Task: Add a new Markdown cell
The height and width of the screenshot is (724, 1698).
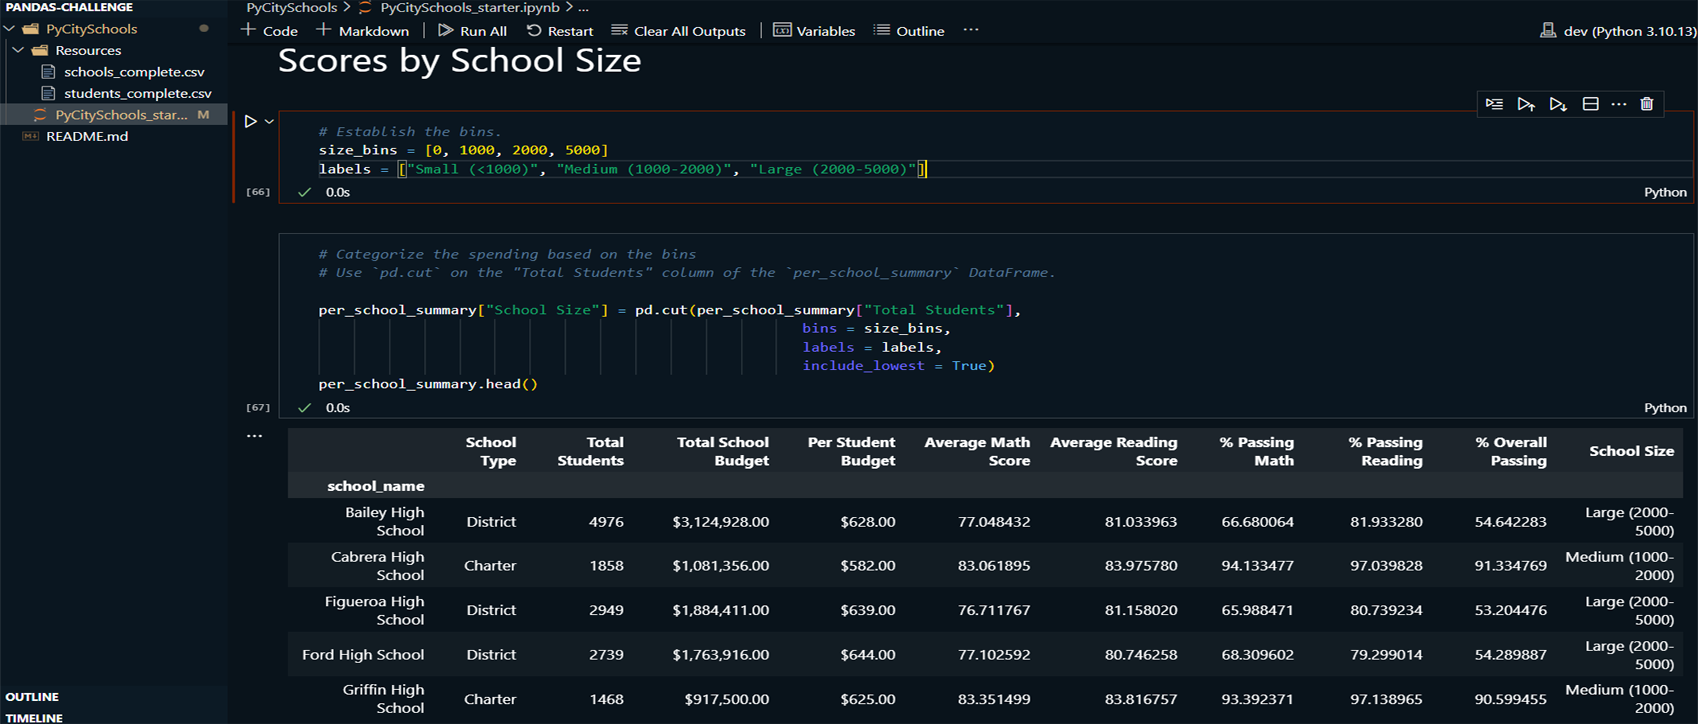Action: 362,31
